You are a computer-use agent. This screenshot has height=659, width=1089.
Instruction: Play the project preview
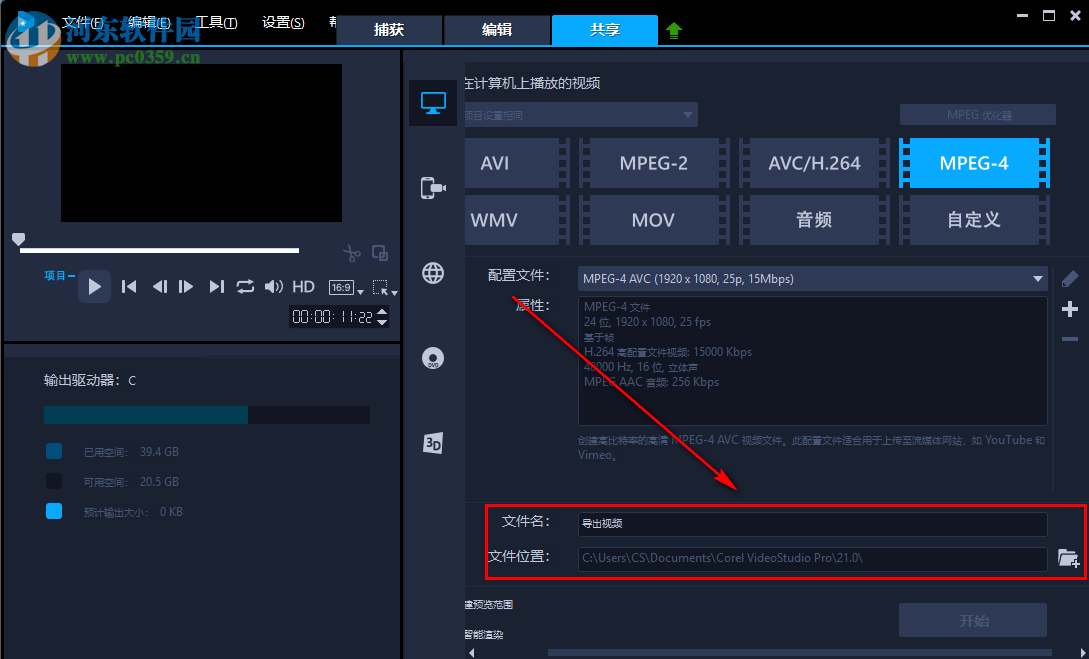94,287
